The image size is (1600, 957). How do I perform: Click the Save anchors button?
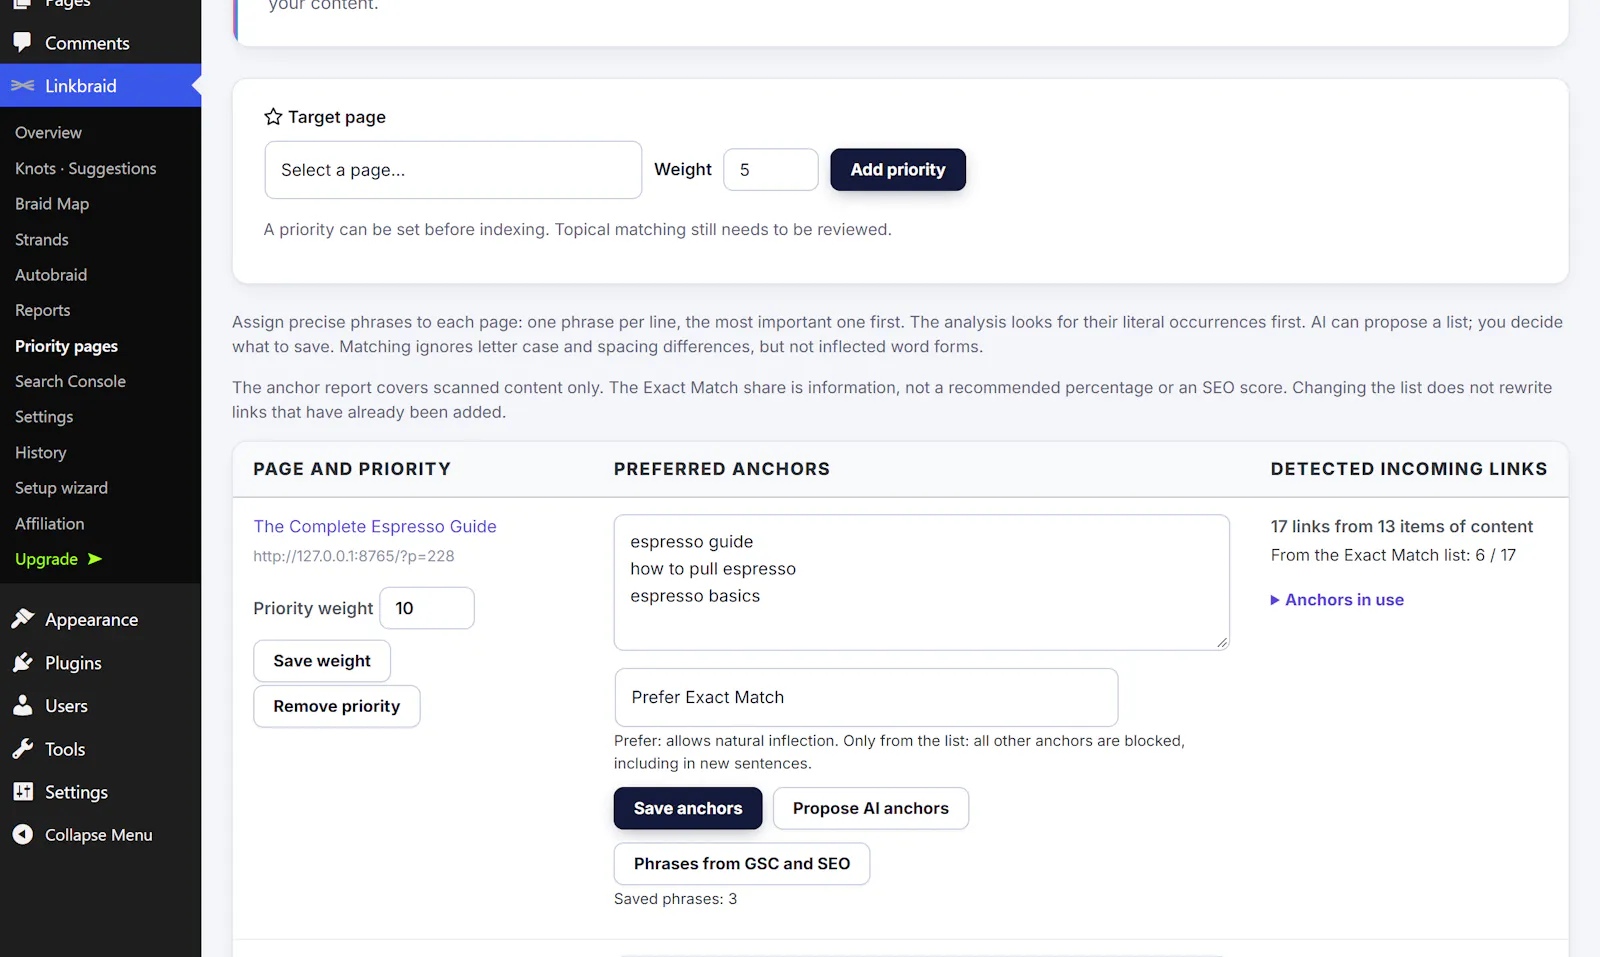pyautogui.click(x=688, y=808)
